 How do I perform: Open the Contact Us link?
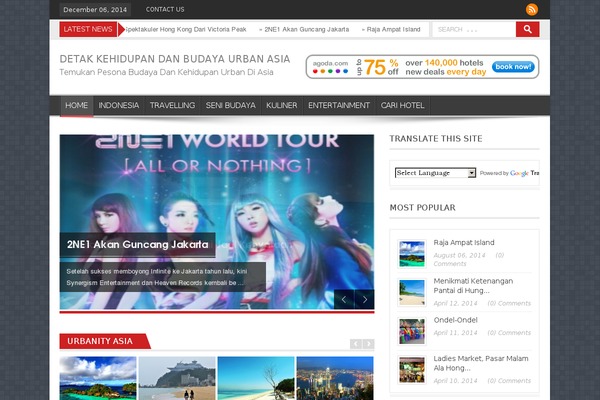[165, 9]
